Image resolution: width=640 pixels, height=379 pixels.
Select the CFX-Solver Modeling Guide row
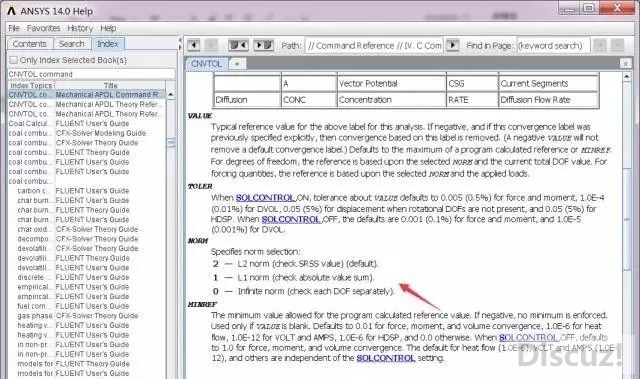(x=87, y=133)
